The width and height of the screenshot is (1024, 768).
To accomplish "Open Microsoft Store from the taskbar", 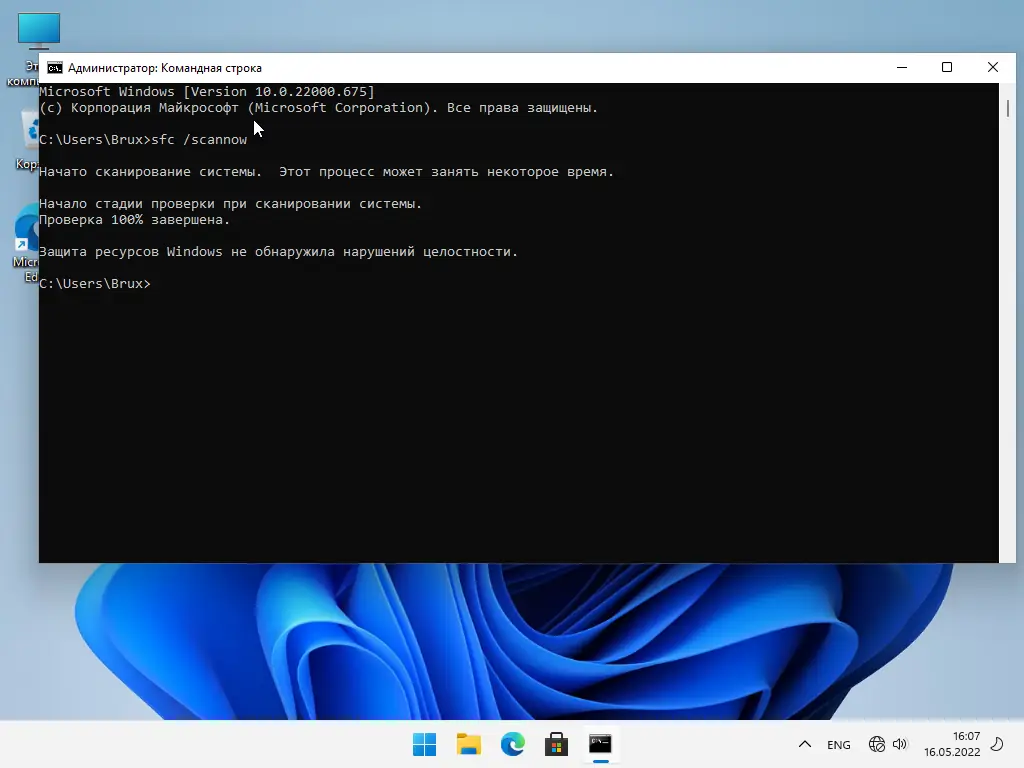I will tap(556, 744).
